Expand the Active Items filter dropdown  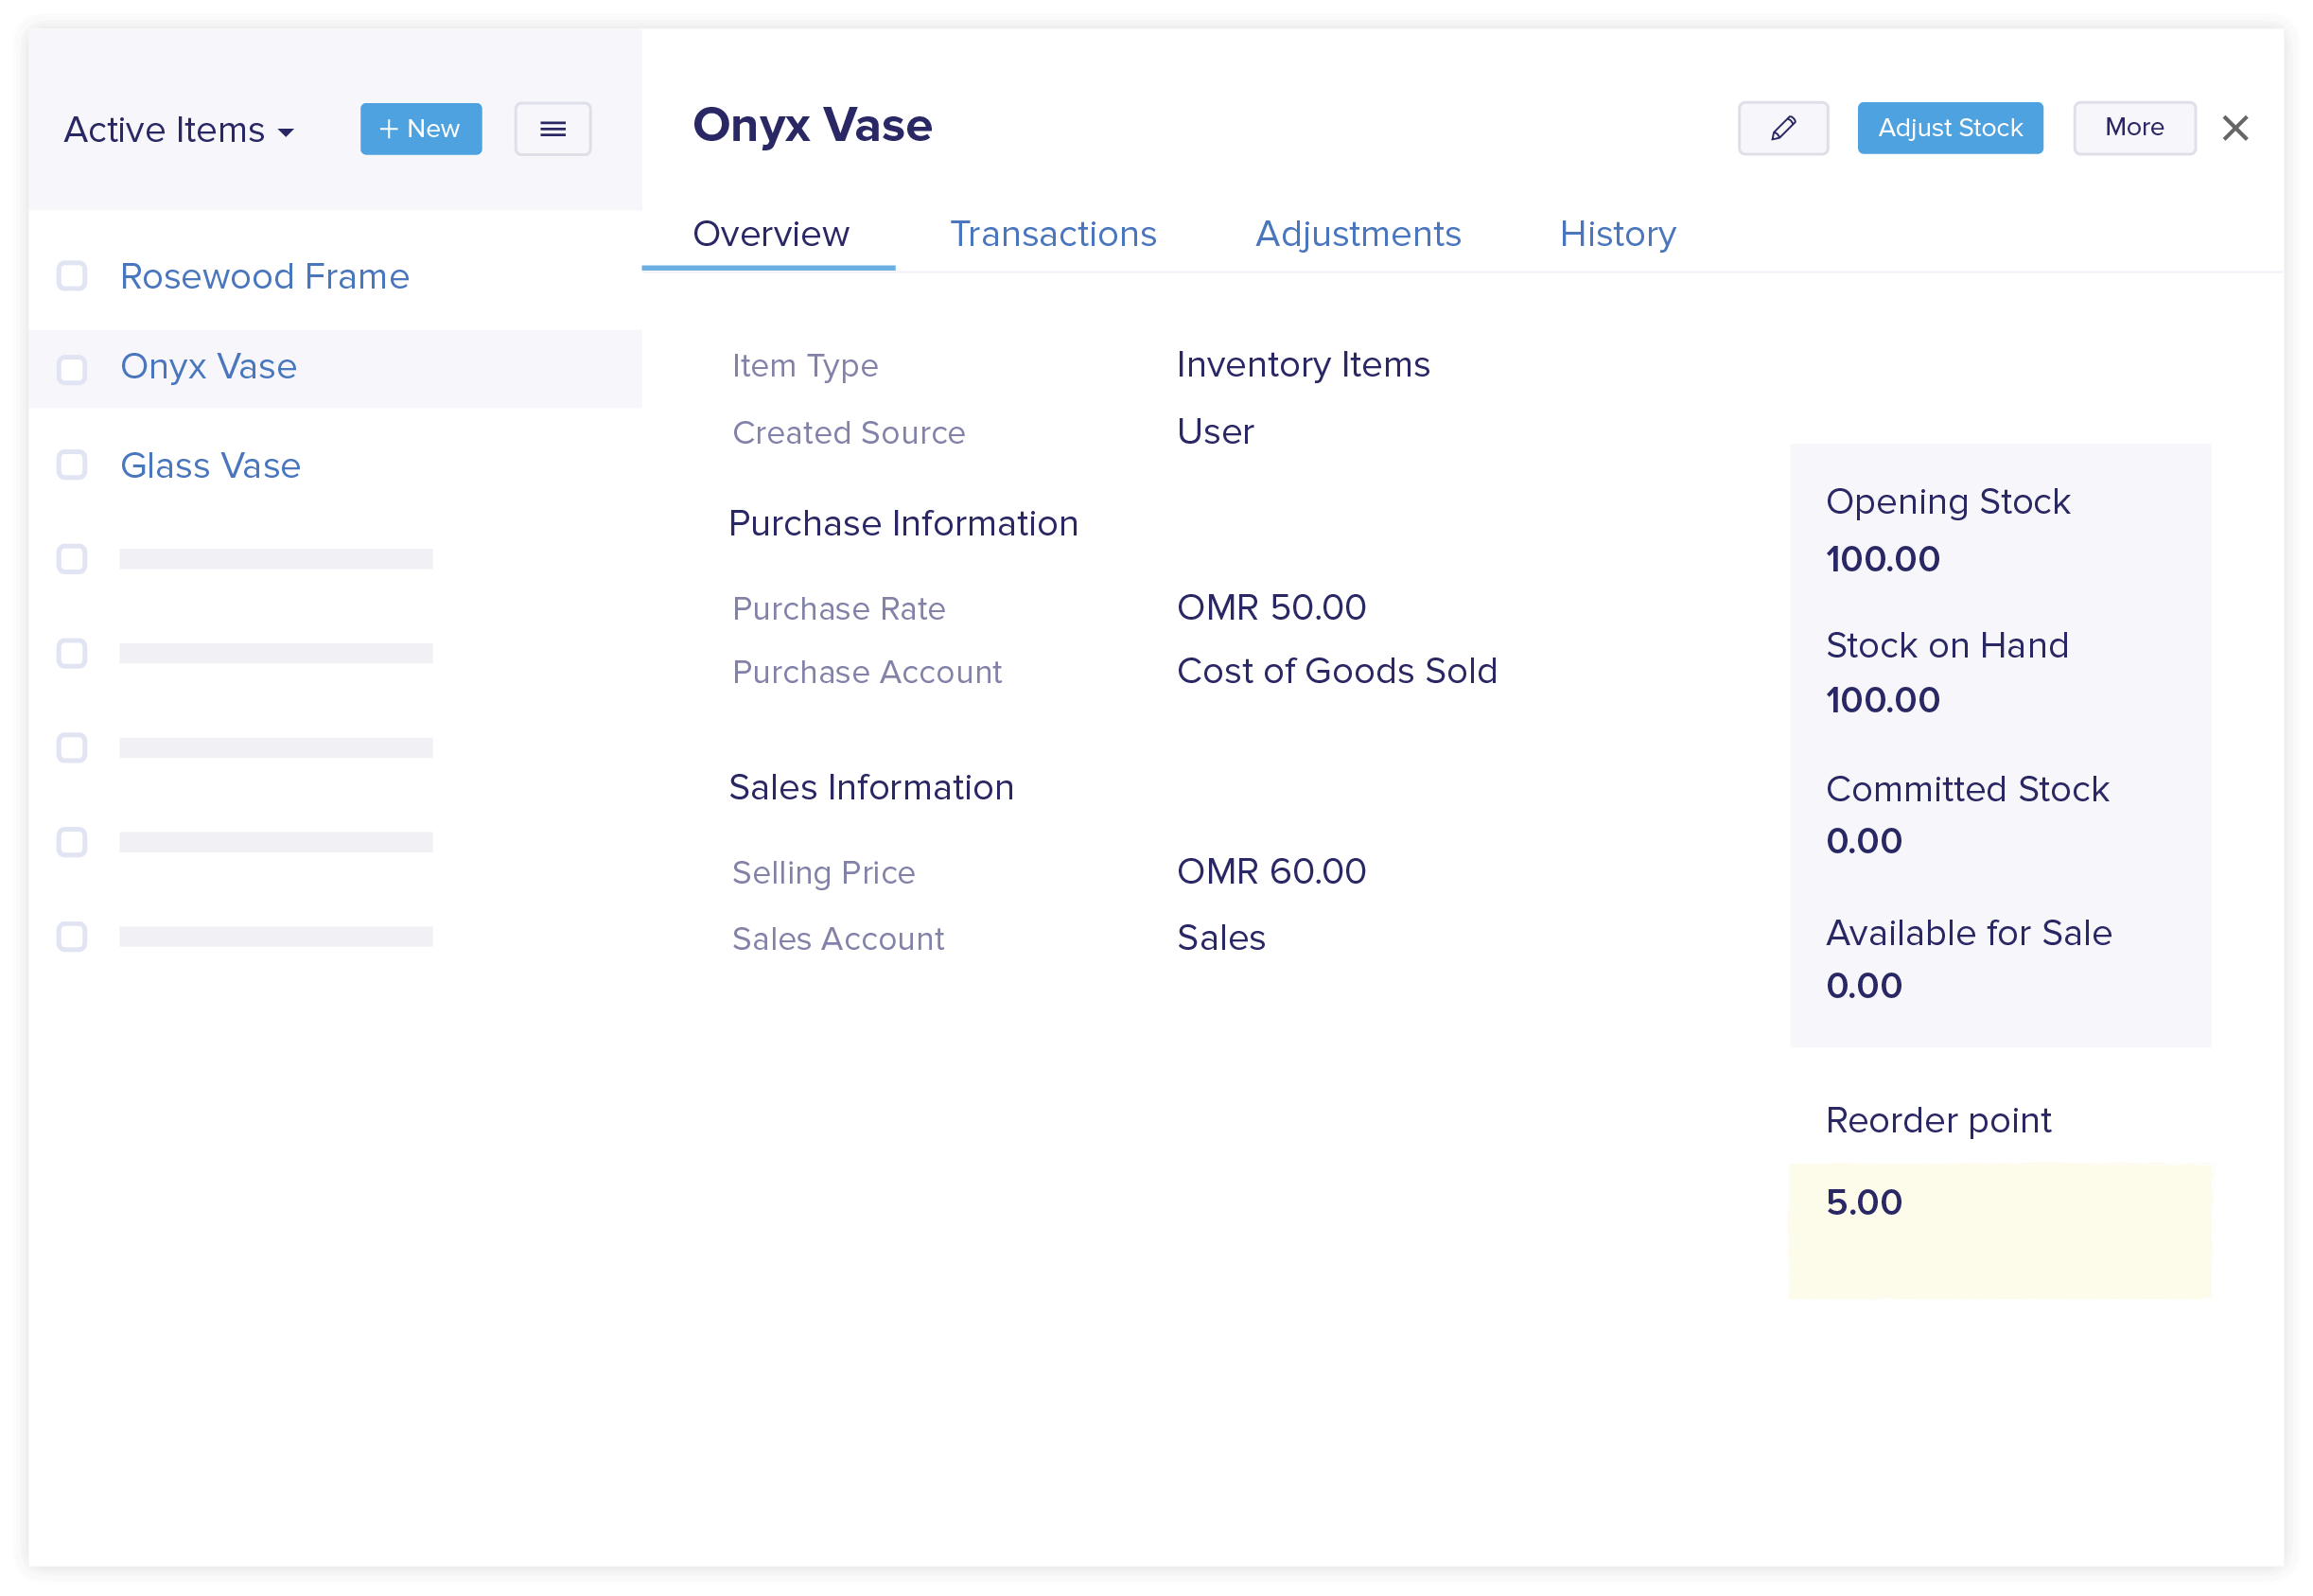179,131
